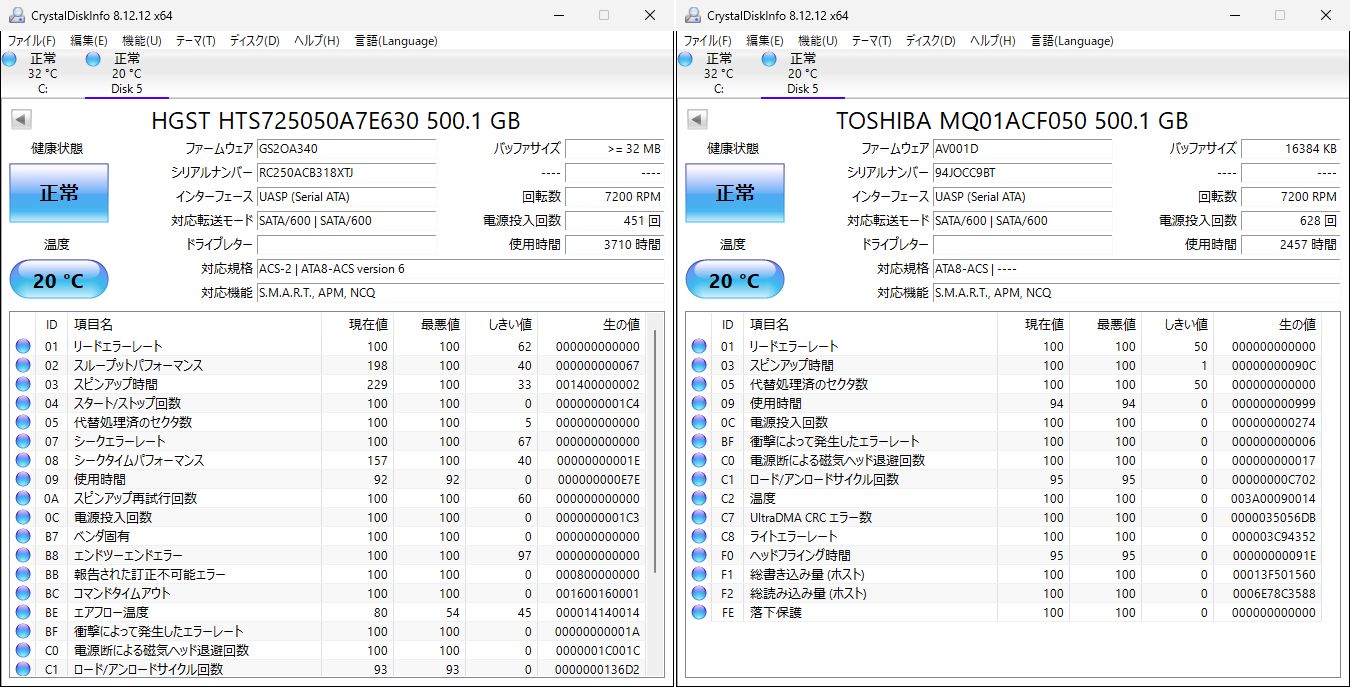The height and width of the screenshot is (687, 1350).
Task: Click the back navigation arrow in TOSHIBA window
Action: click(695, 119)
